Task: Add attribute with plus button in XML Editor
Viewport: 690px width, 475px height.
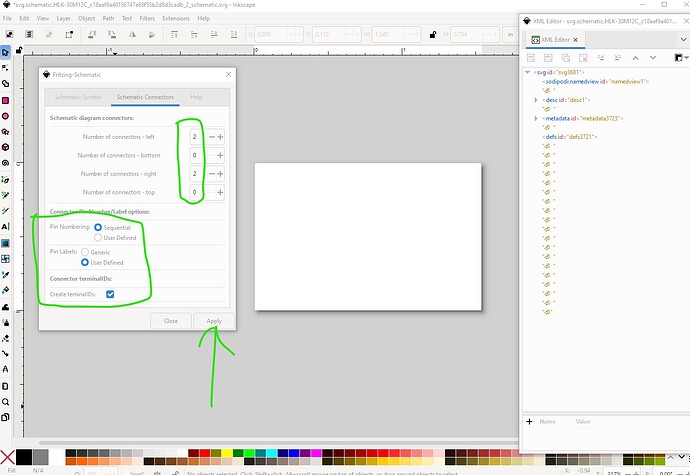Action: click(x=529, y=422)
